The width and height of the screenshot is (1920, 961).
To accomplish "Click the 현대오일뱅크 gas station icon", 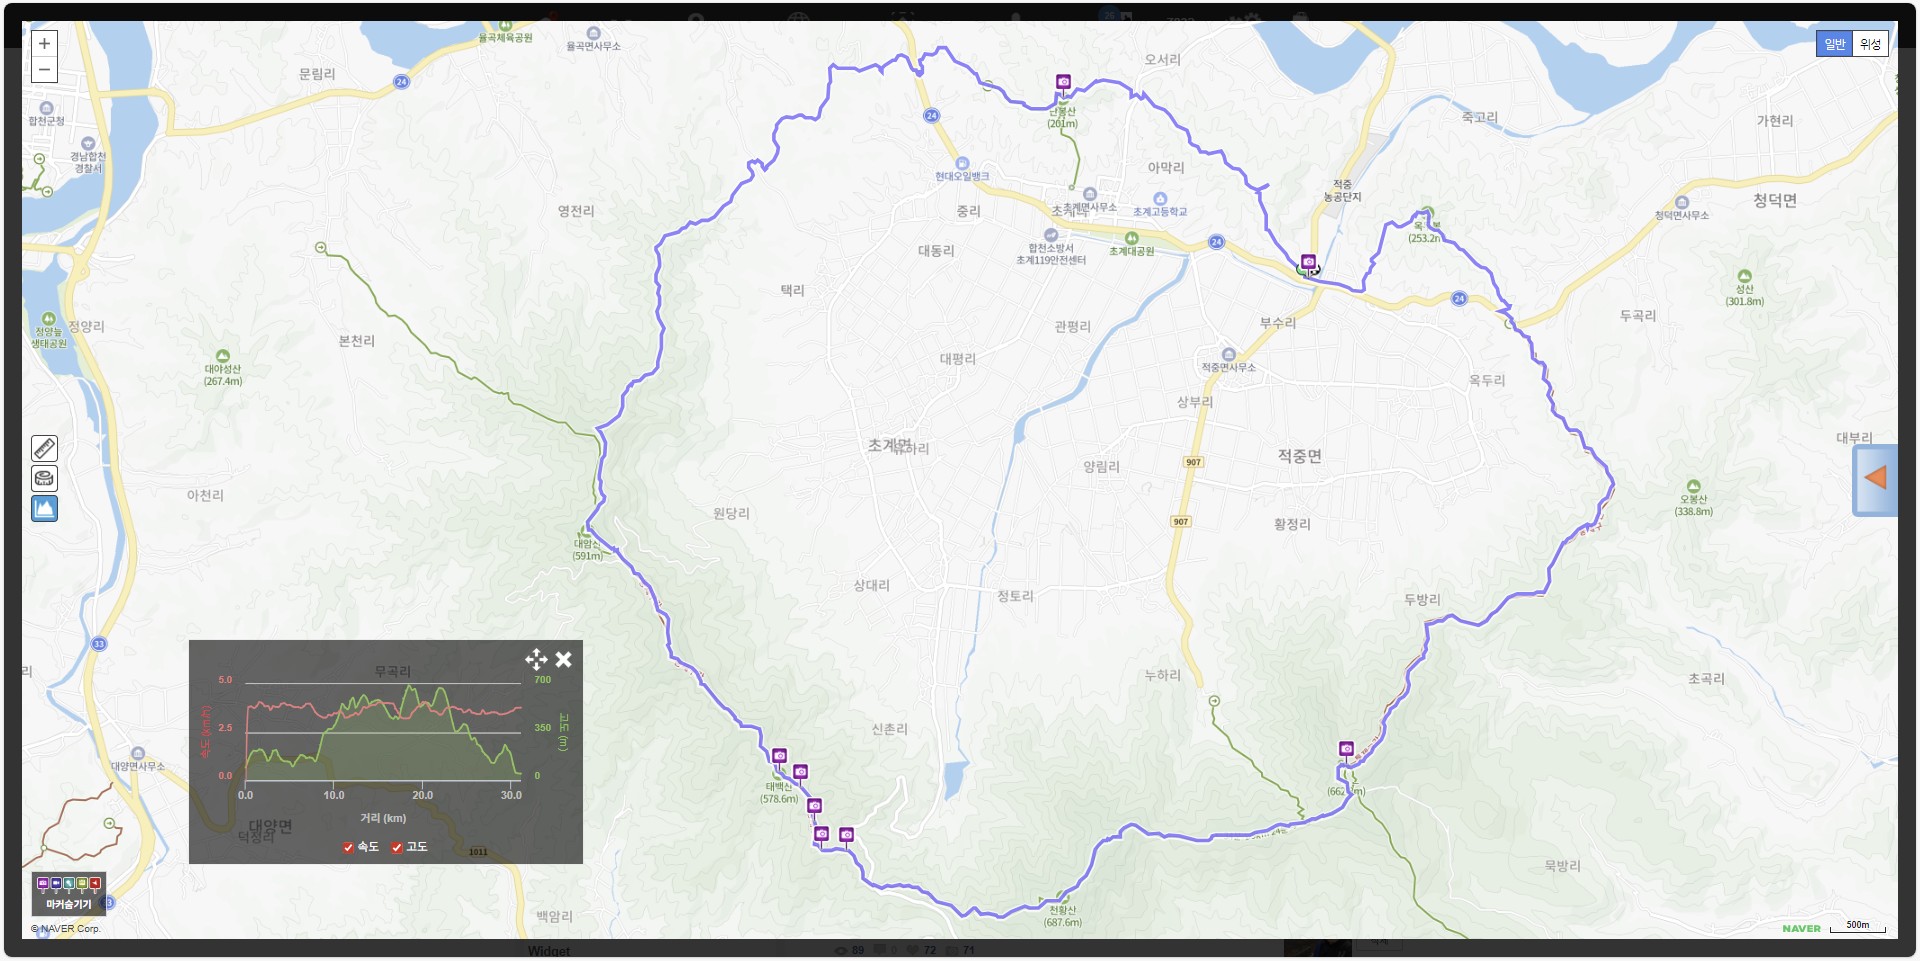I will point(962,163).
